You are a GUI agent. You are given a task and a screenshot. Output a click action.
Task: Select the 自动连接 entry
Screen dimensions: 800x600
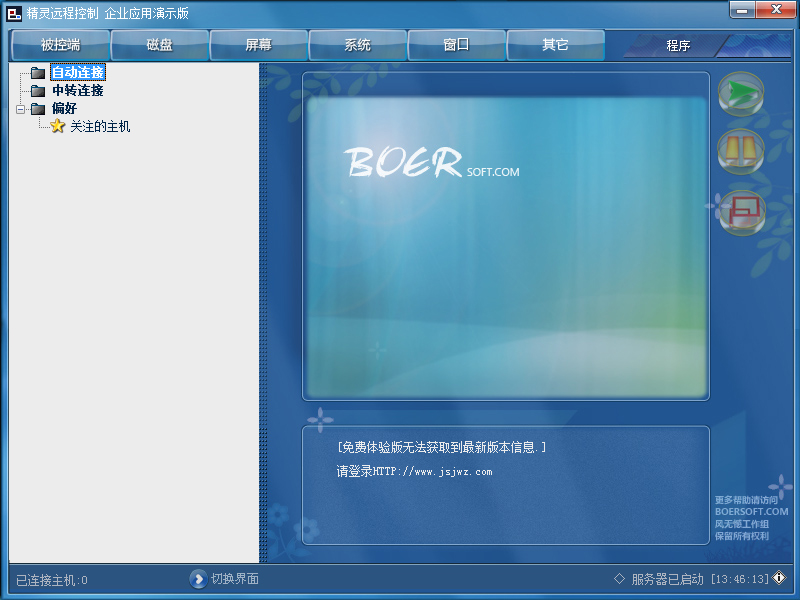point(77,72)
